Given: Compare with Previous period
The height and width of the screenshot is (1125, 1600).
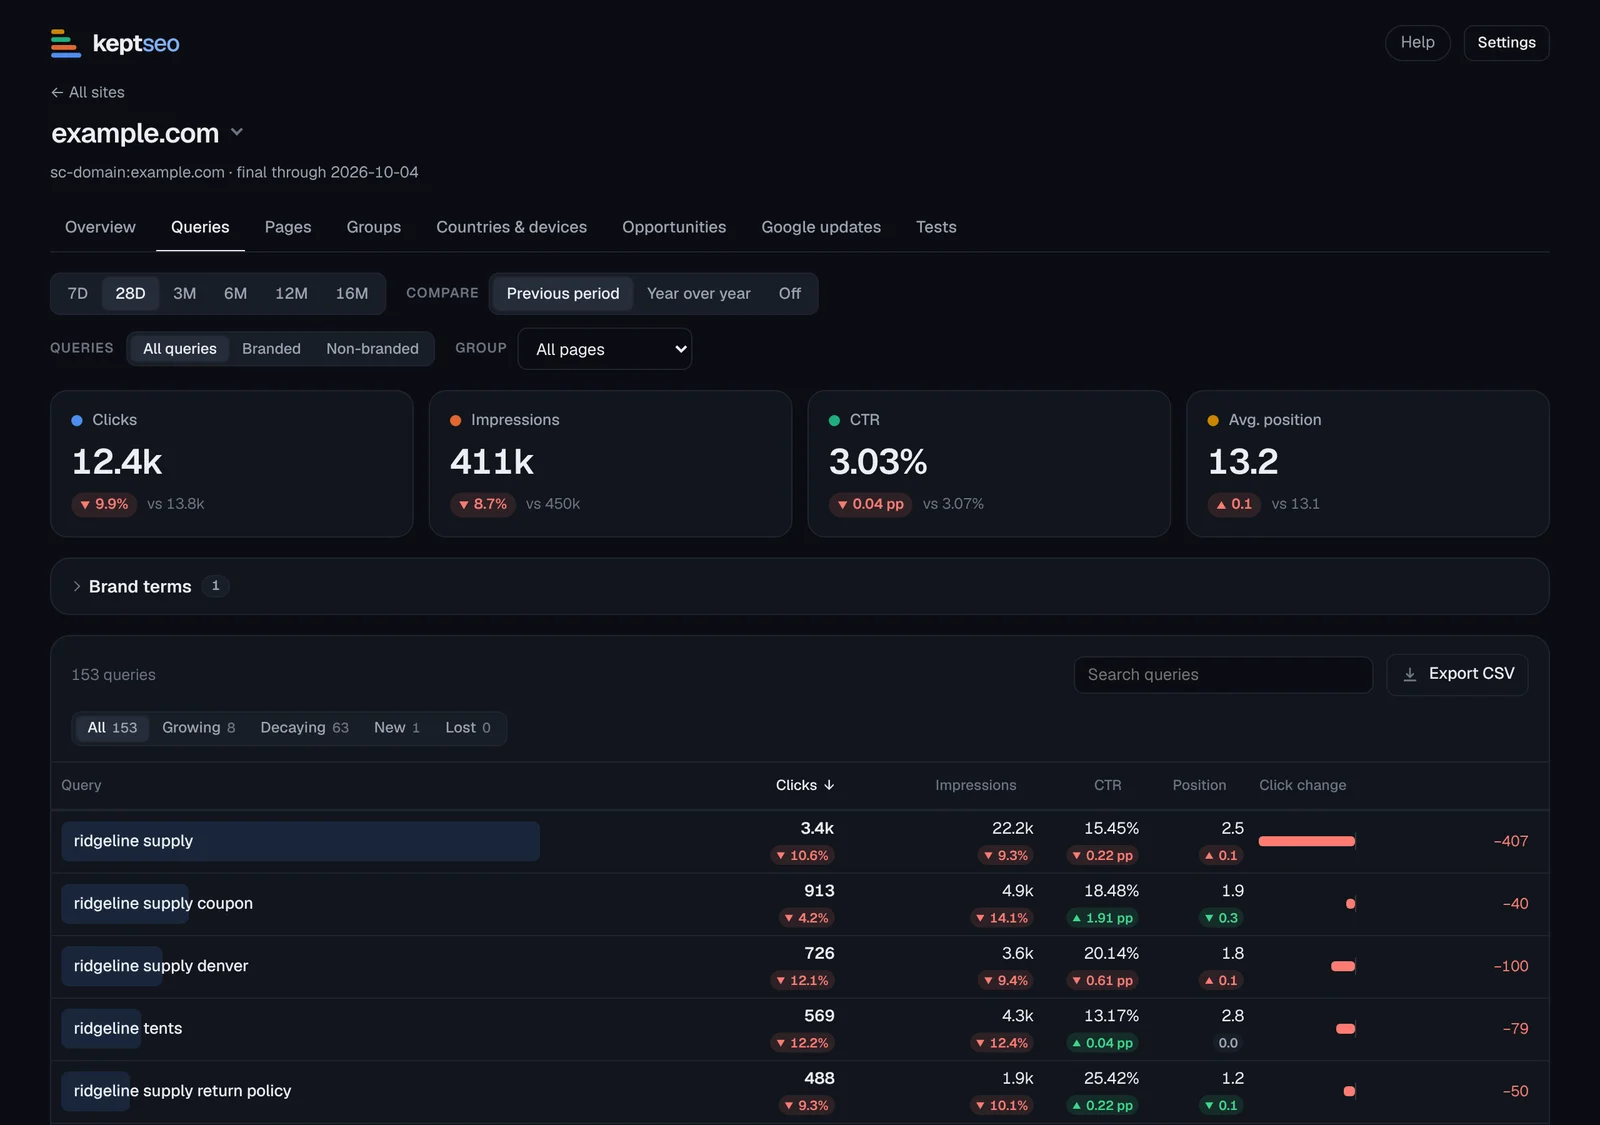Looking at the screenshot, I should [x=563, y=294].
